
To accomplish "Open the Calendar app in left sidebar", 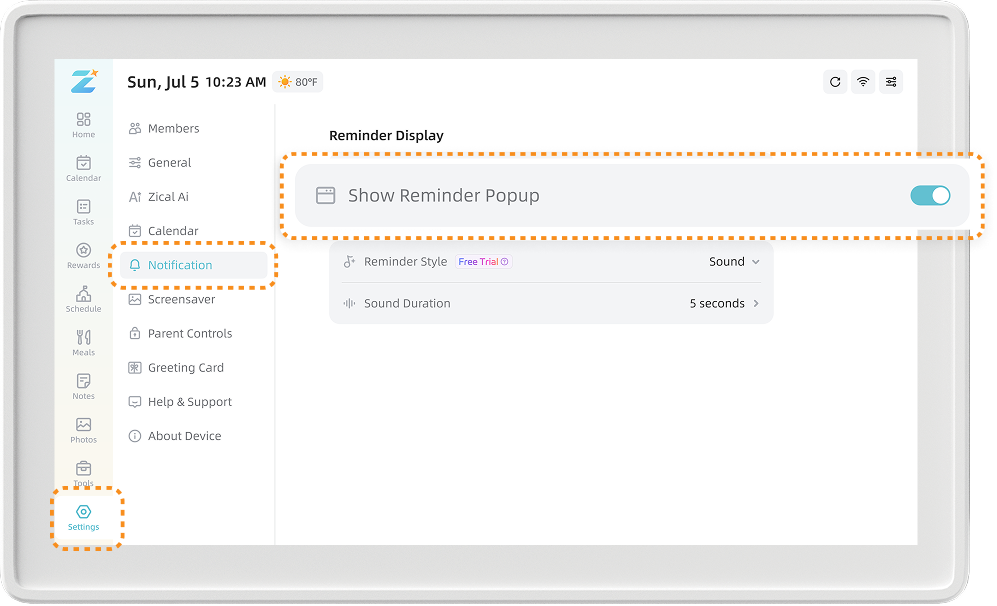I will [x=83, y=169].
